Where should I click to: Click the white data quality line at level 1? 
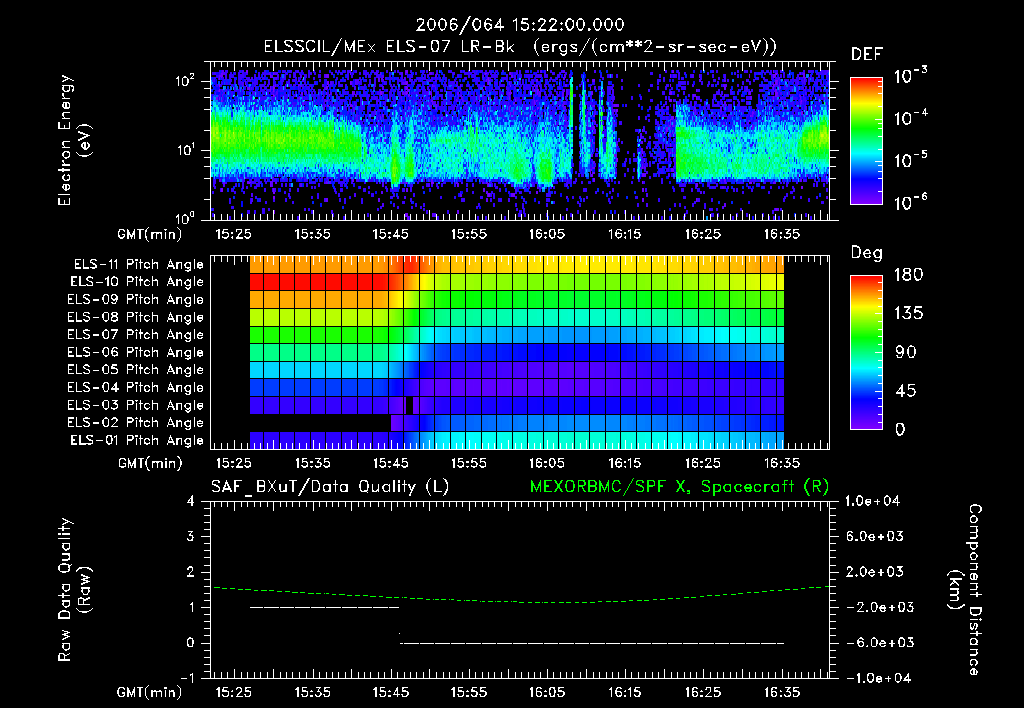pyautogui.click(x=325, y=607)
